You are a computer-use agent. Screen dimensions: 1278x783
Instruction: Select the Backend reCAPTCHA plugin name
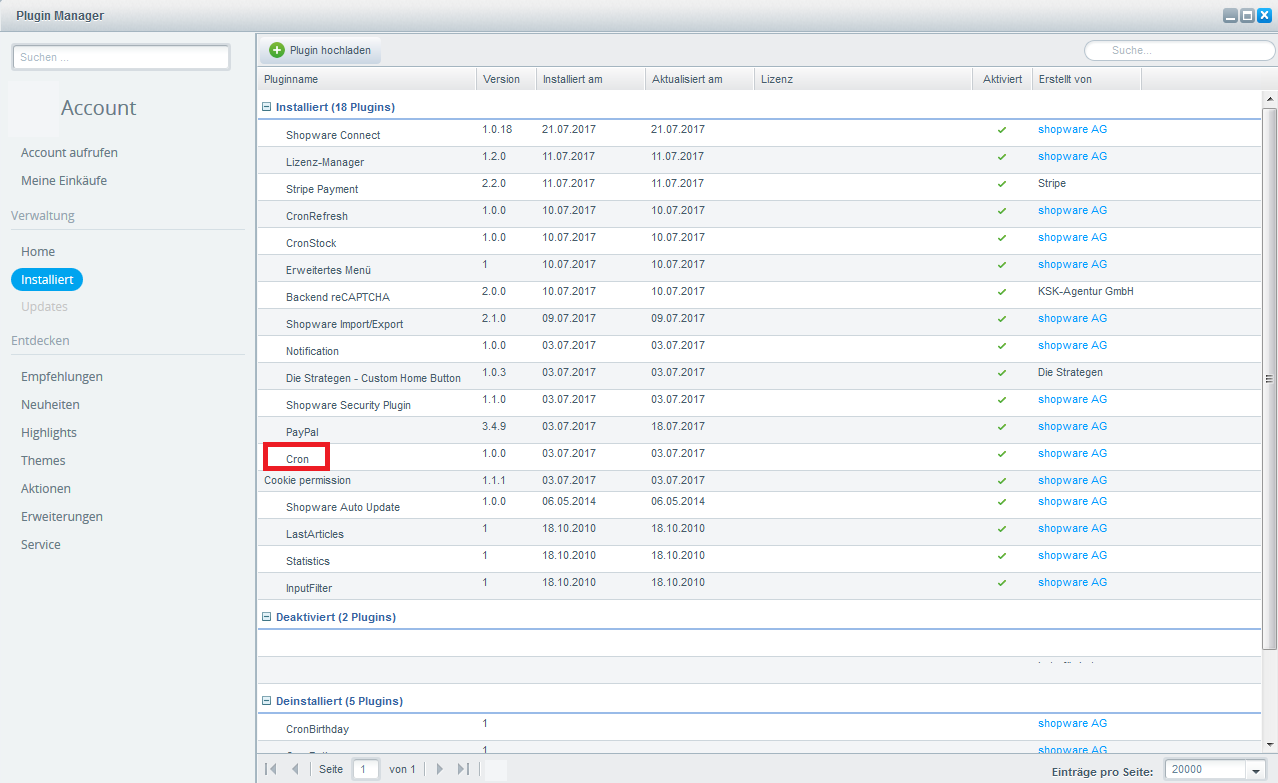[338, 297]
